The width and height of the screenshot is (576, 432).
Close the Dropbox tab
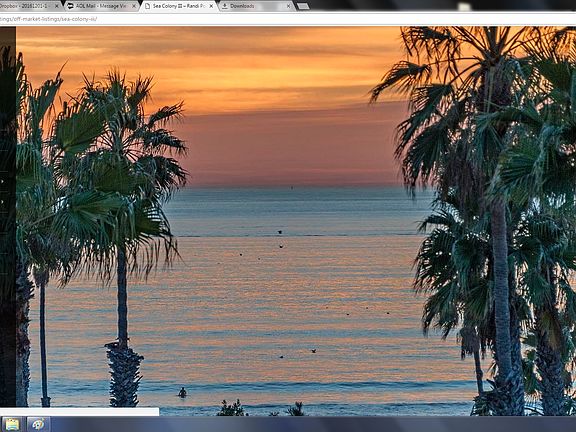click(57, 6)
